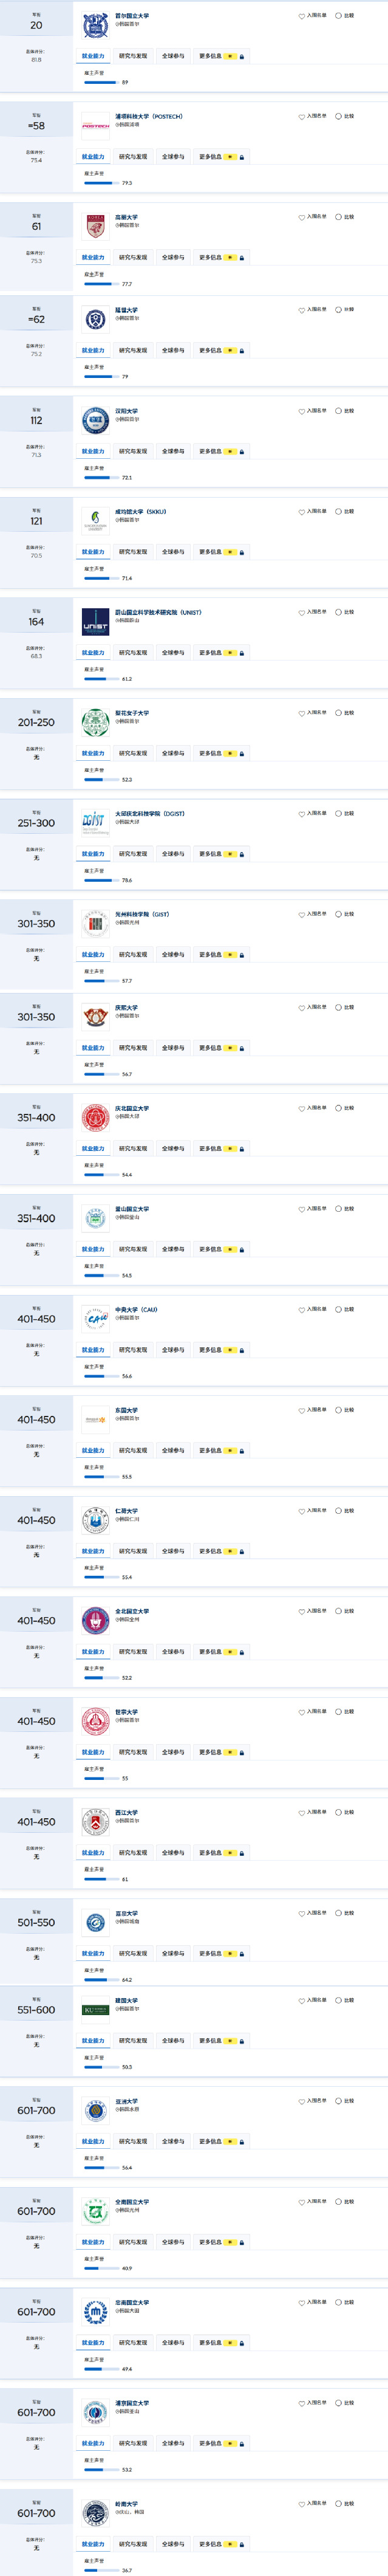The width and height of the screenshot is (388, 2576).
Task: Open the UNIST logo thumbnail
Action: 95,622
